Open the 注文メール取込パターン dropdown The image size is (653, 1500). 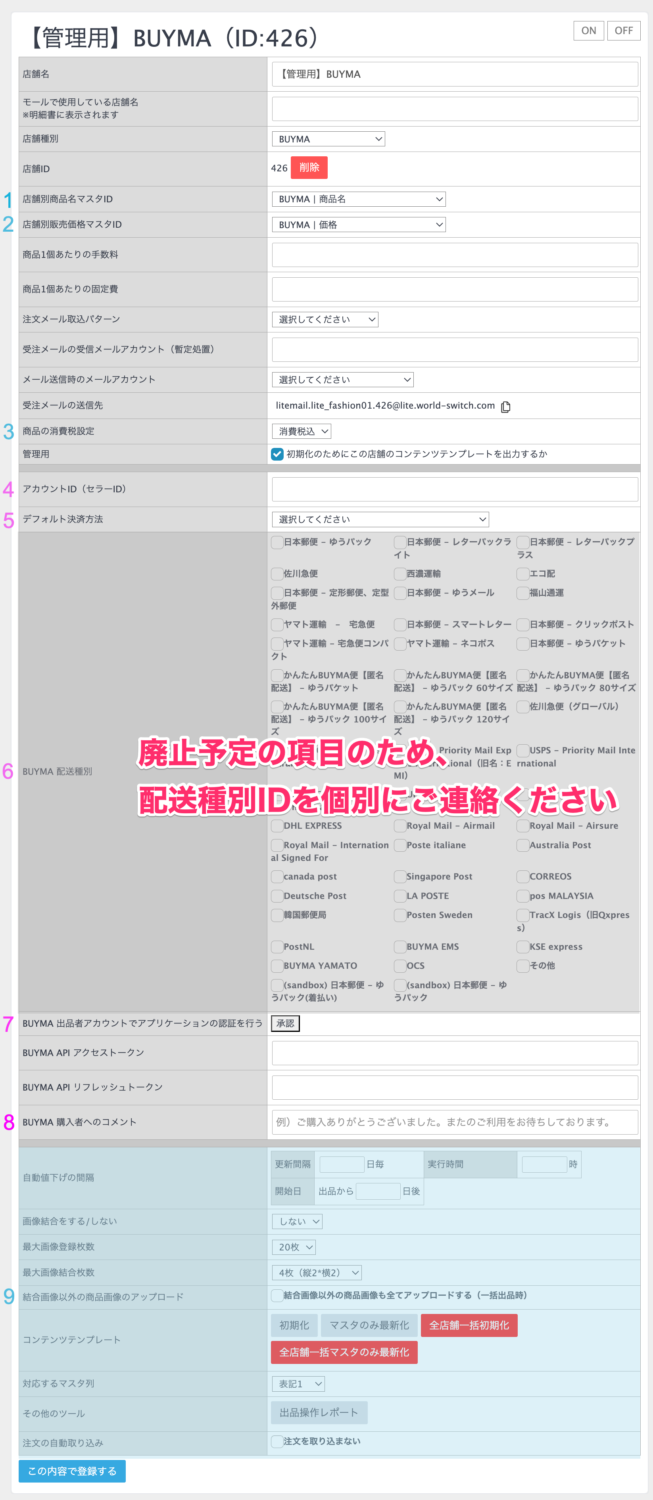325,319
